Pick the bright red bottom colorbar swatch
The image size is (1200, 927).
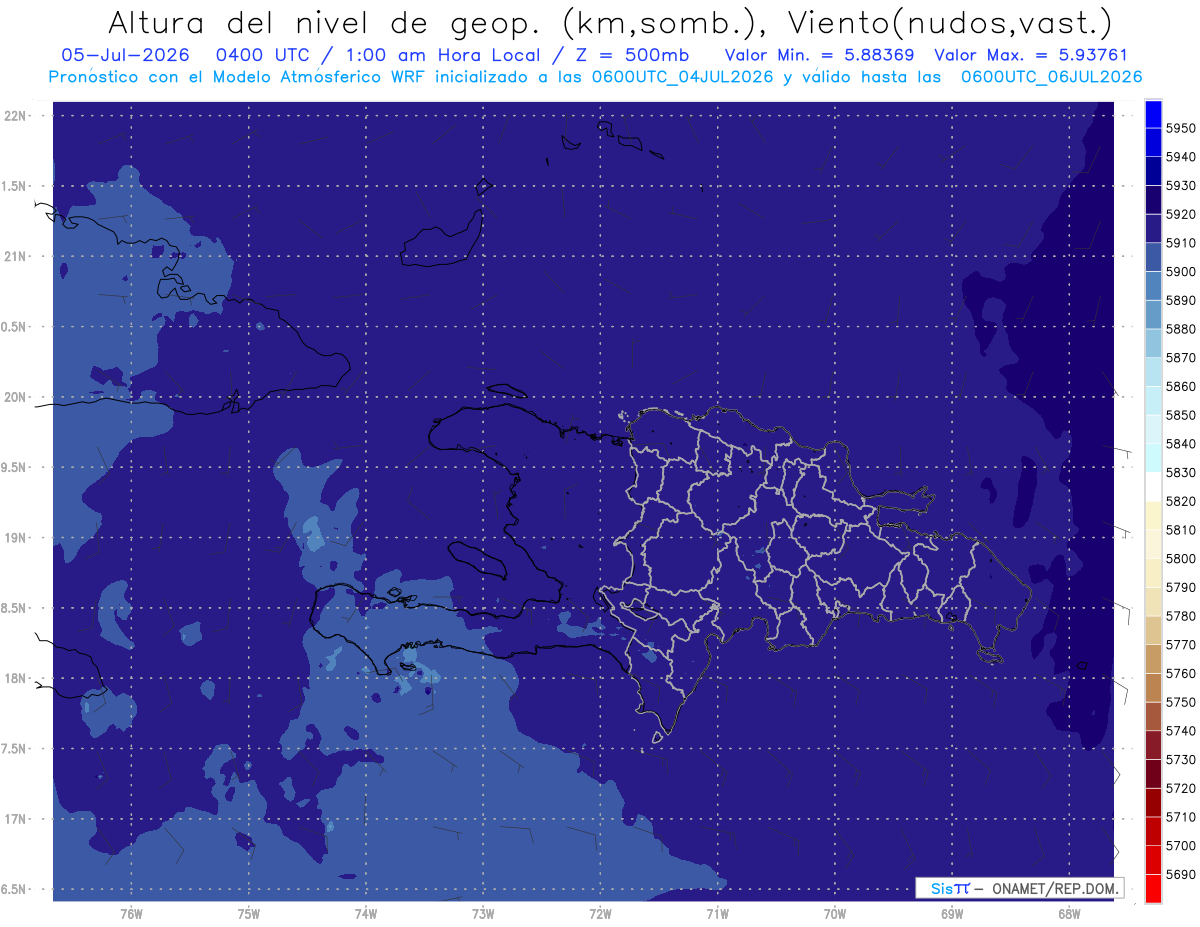[x=1152, y=888]
